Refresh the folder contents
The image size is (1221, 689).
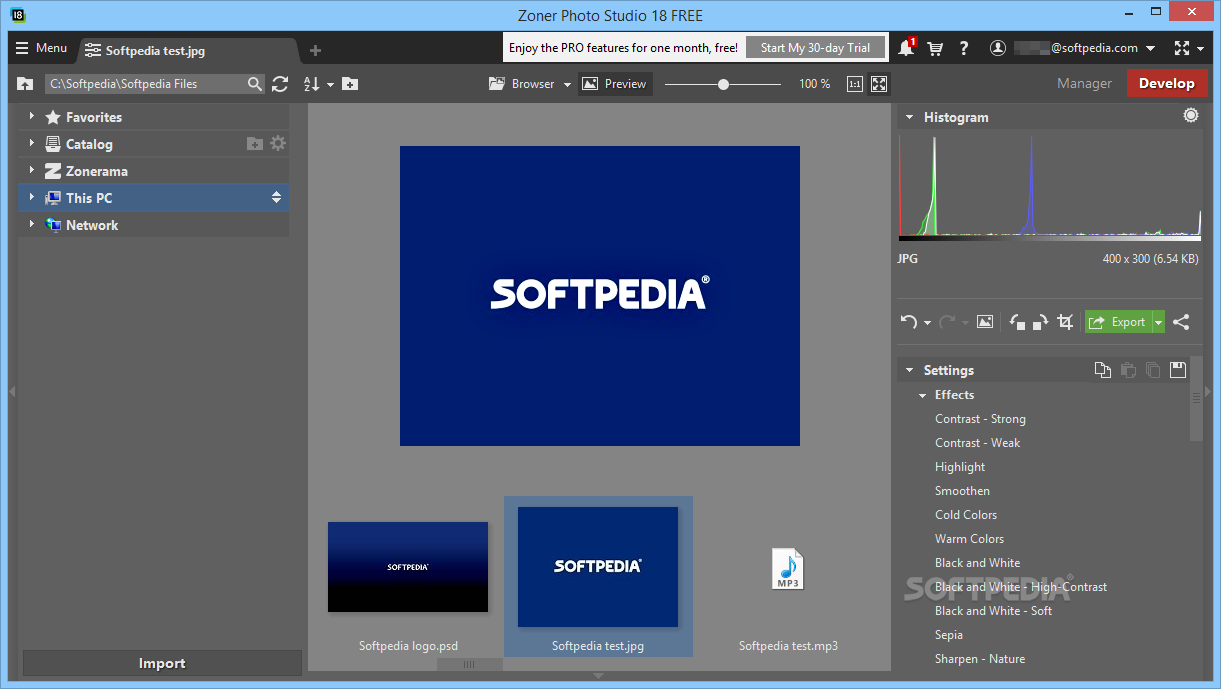[x=280, y=84]
